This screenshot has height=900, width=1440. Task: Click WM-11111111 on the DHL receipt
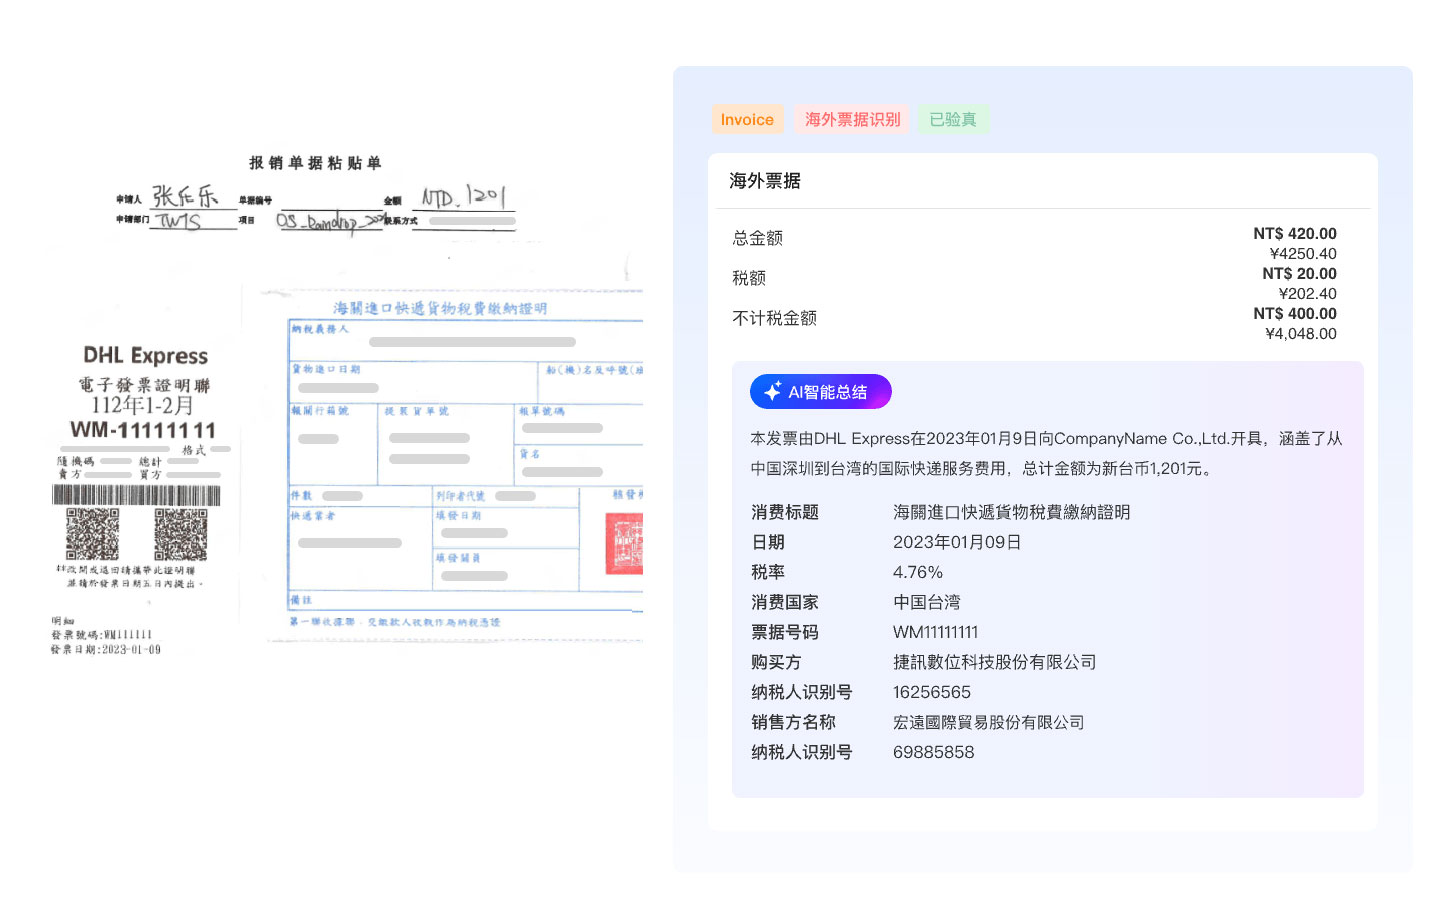pos(143,431)
